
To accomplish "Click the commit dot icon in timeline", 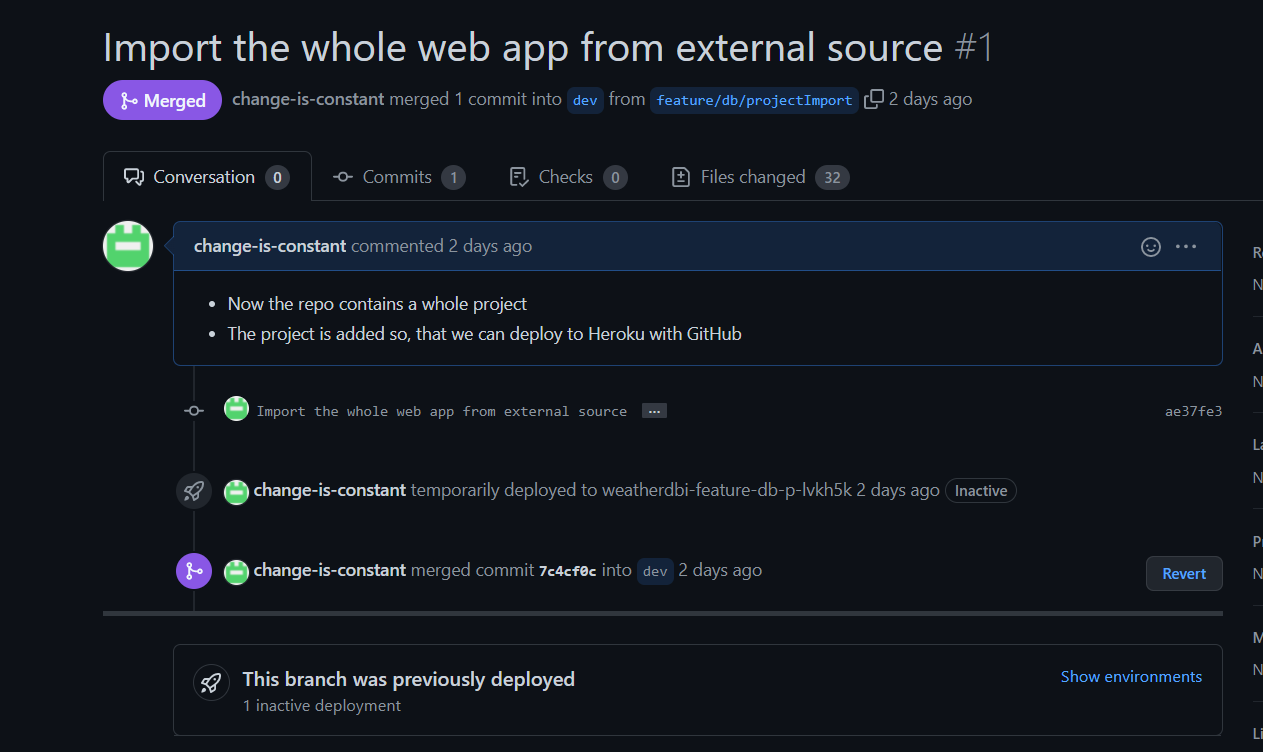I will pos(194,411).
